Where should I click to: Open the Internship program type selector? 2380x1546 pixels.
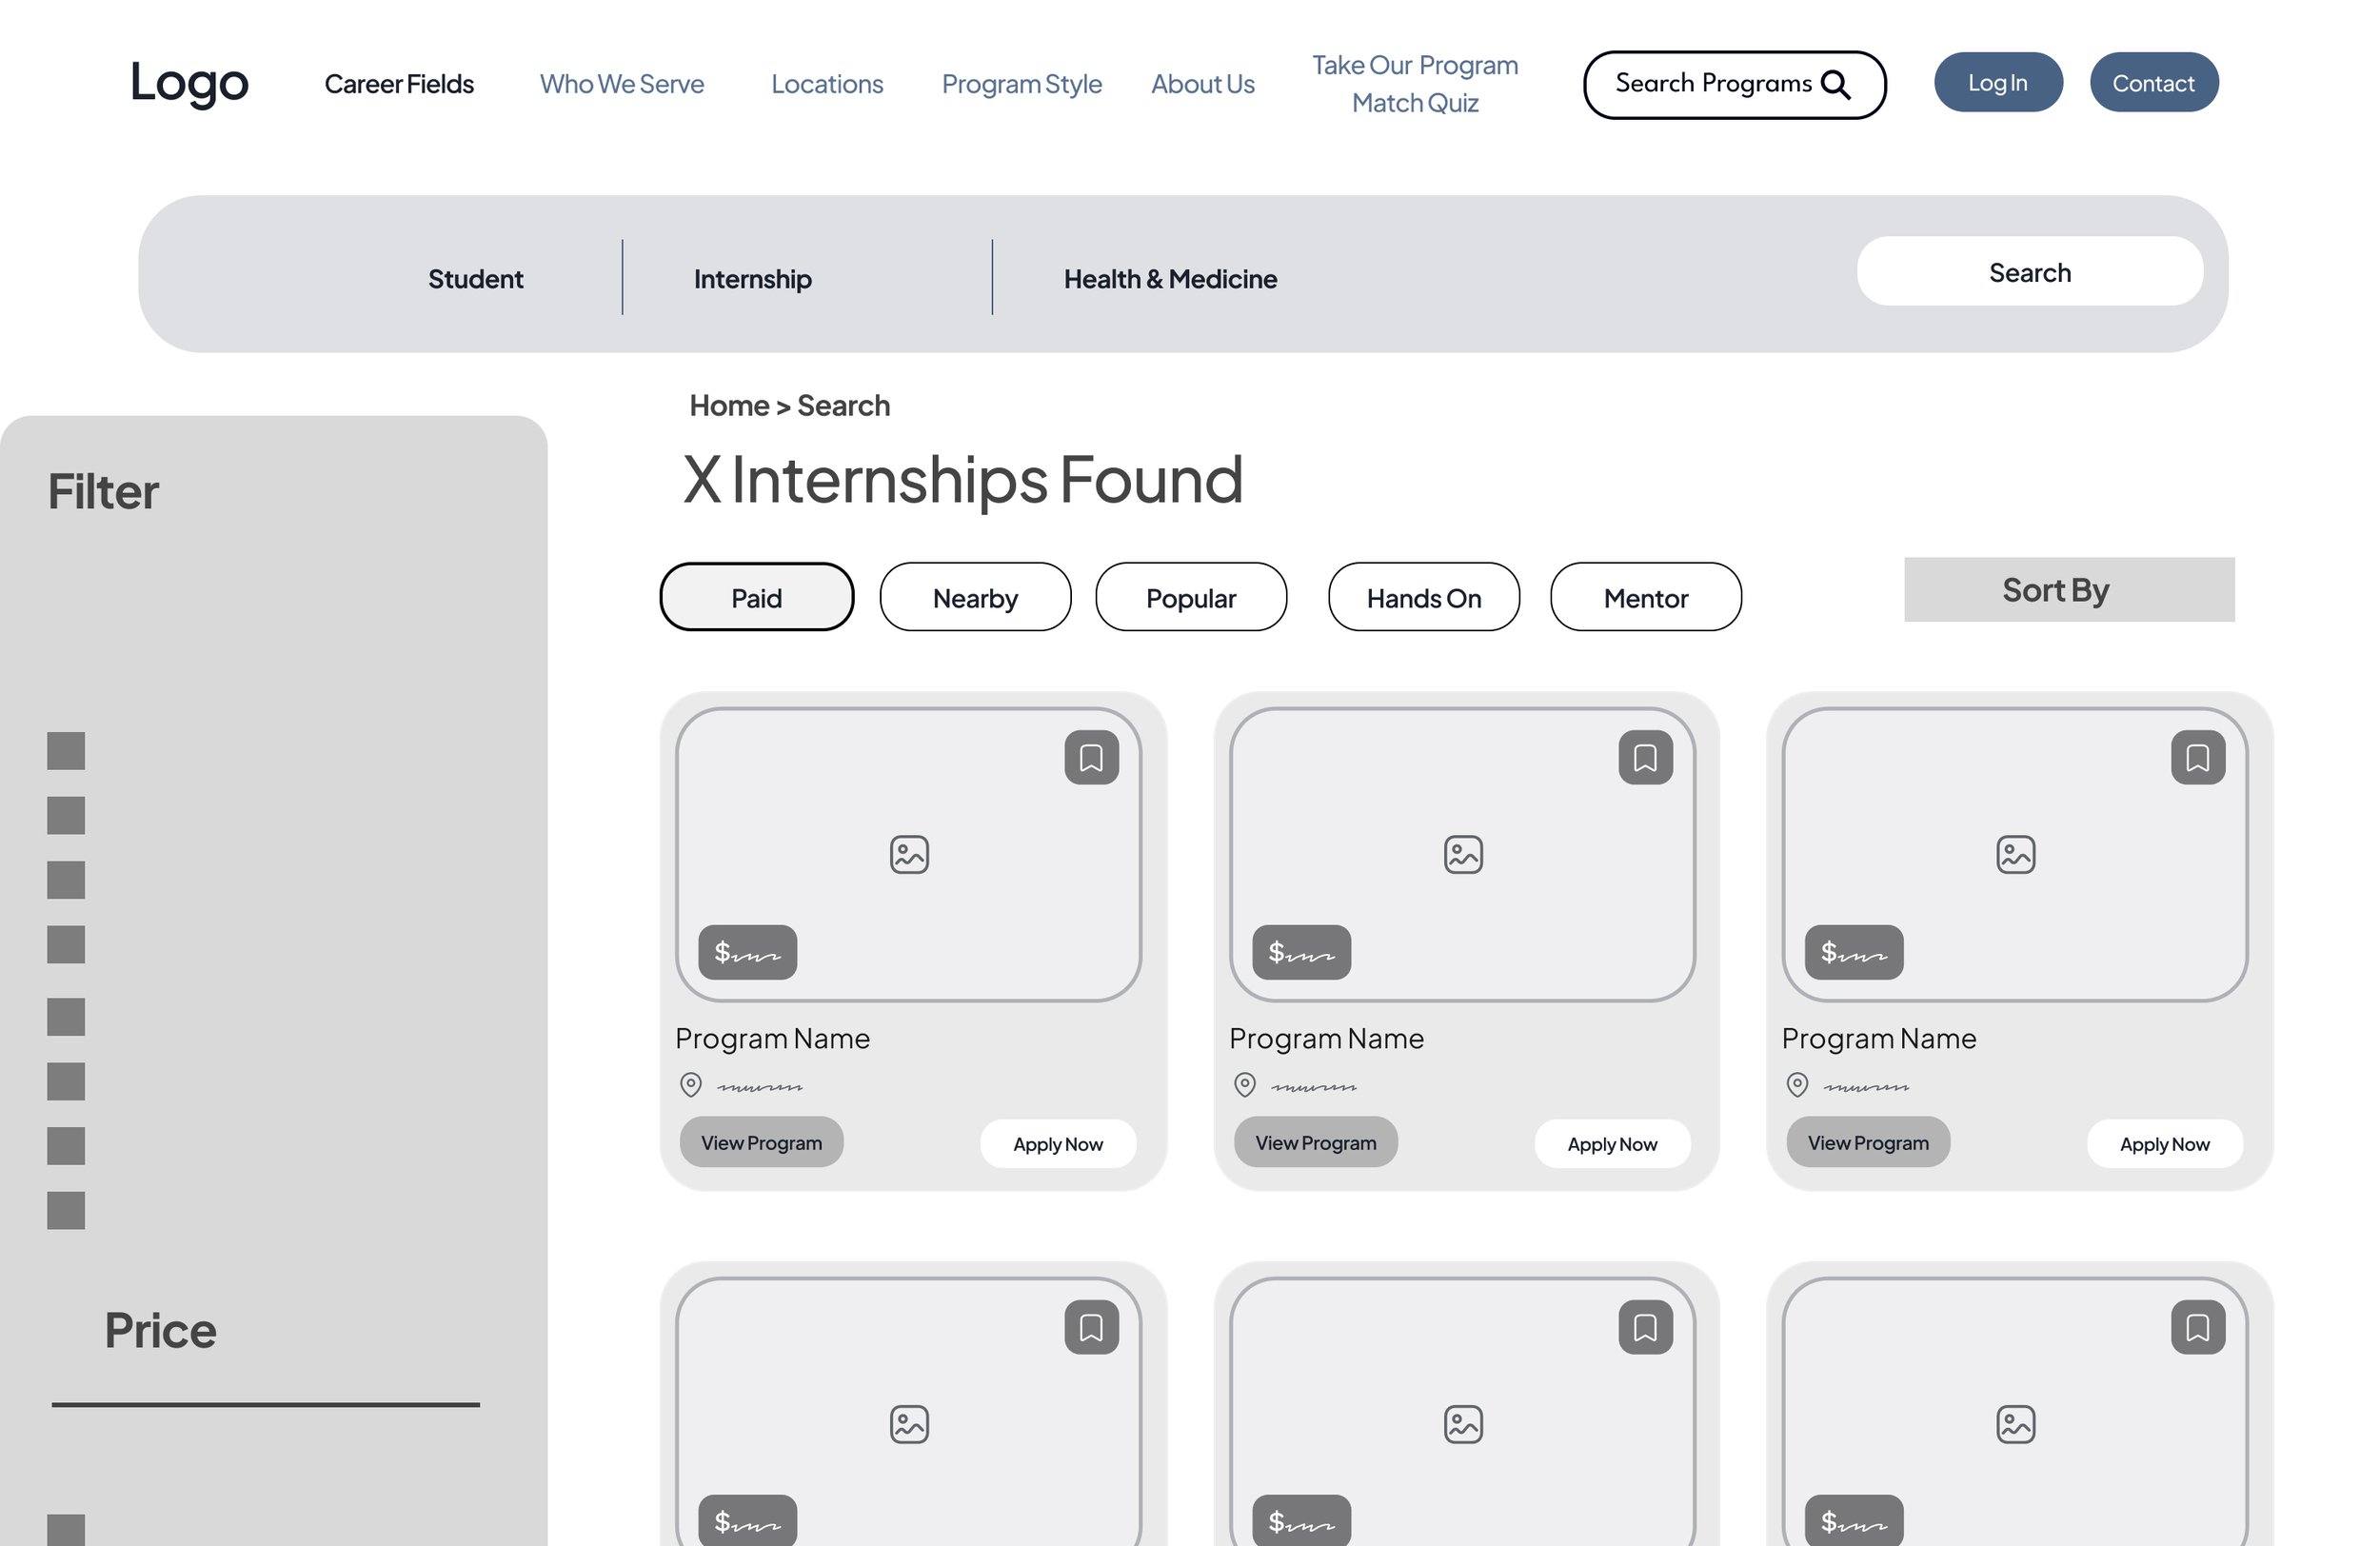[752, 279]
